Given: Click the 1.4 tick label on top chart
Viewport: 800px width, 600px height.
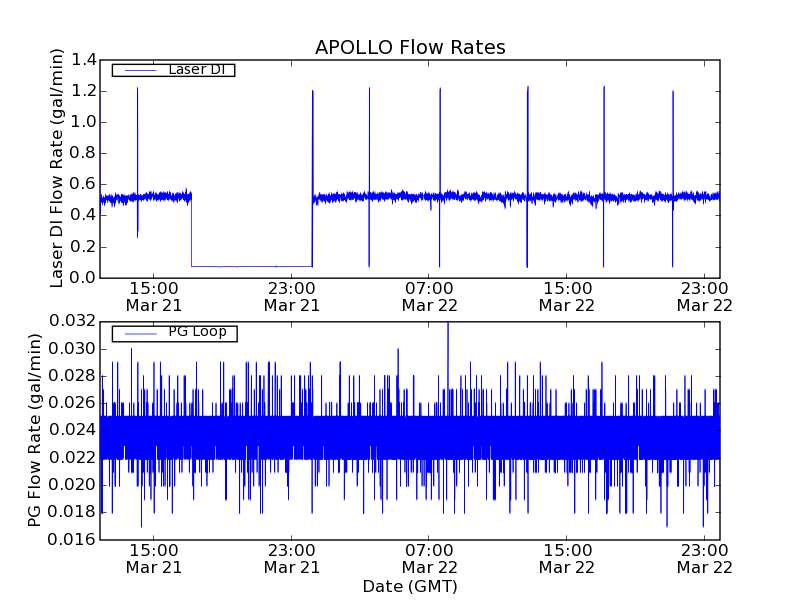Looking at the screenshot, I should click(x=83, y=60).
